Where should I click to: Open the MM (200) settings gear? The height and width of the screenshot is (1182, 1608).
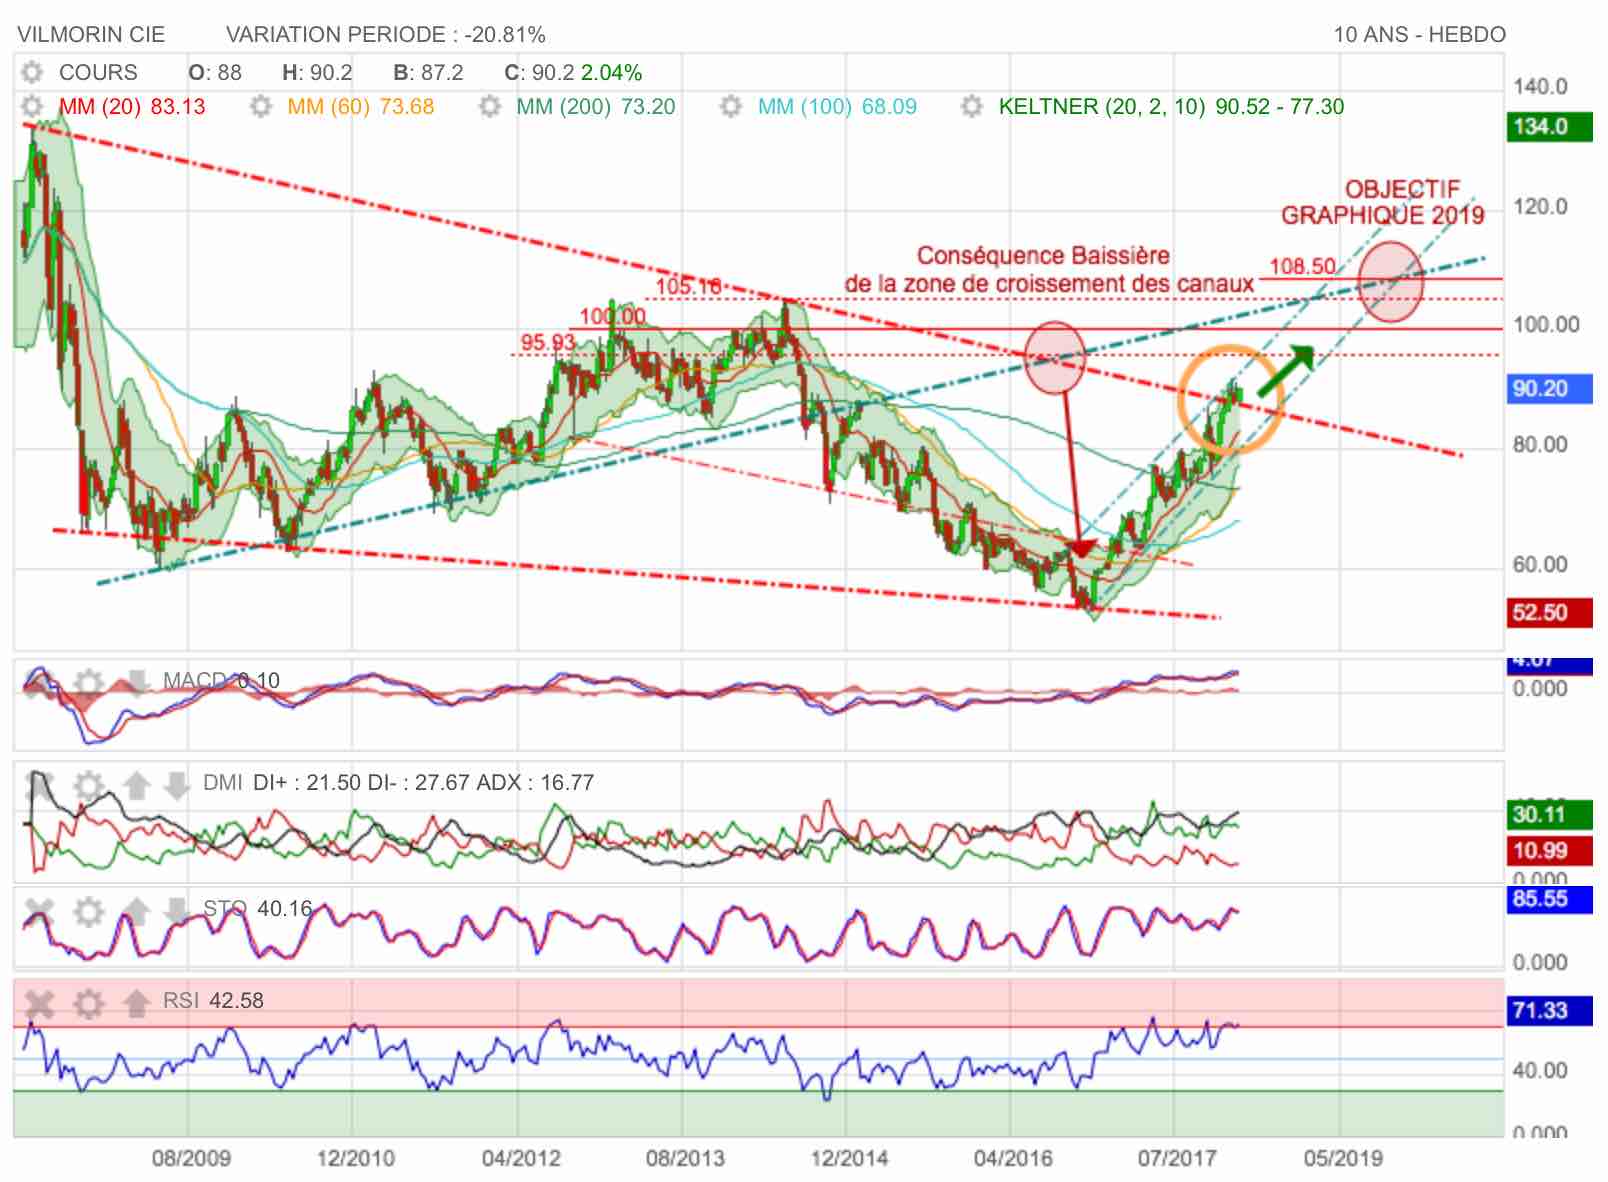[489, 106]
